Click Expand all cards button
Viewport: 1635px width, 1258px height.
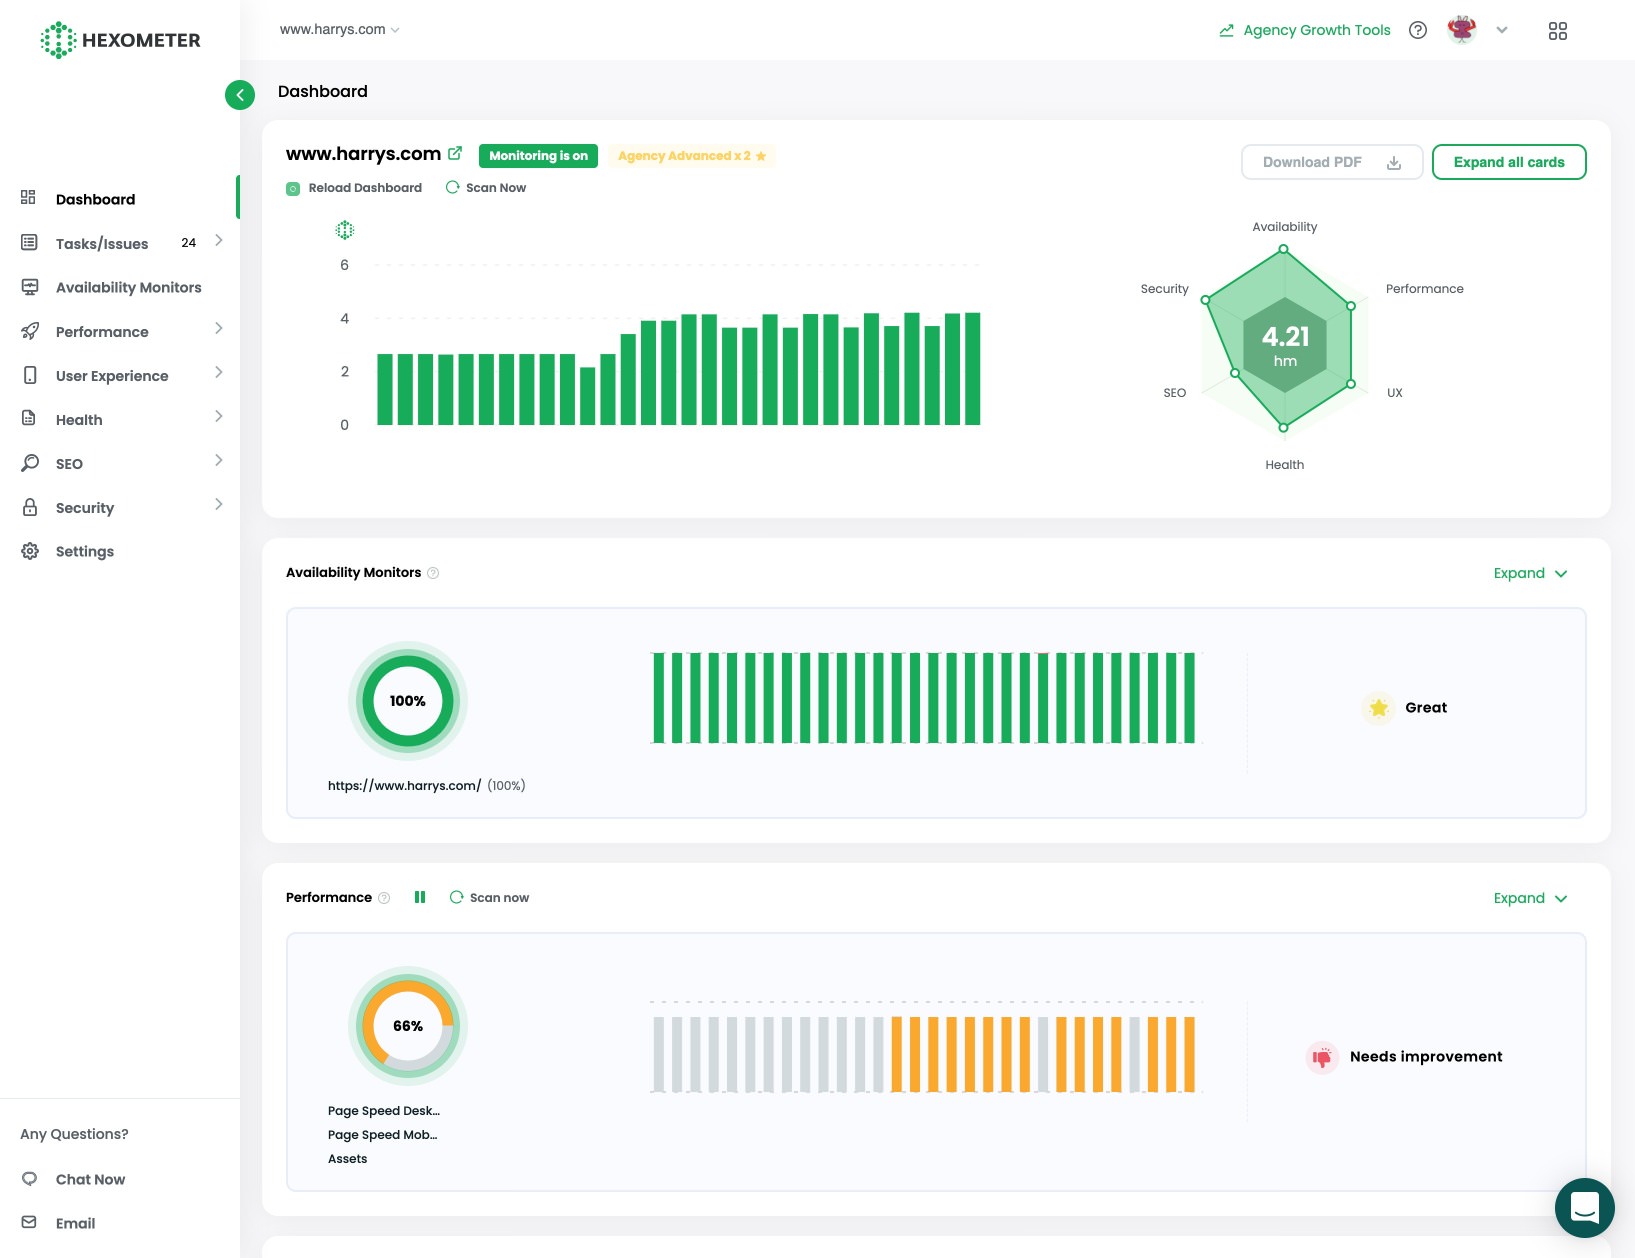click(x=1509, y=162)
